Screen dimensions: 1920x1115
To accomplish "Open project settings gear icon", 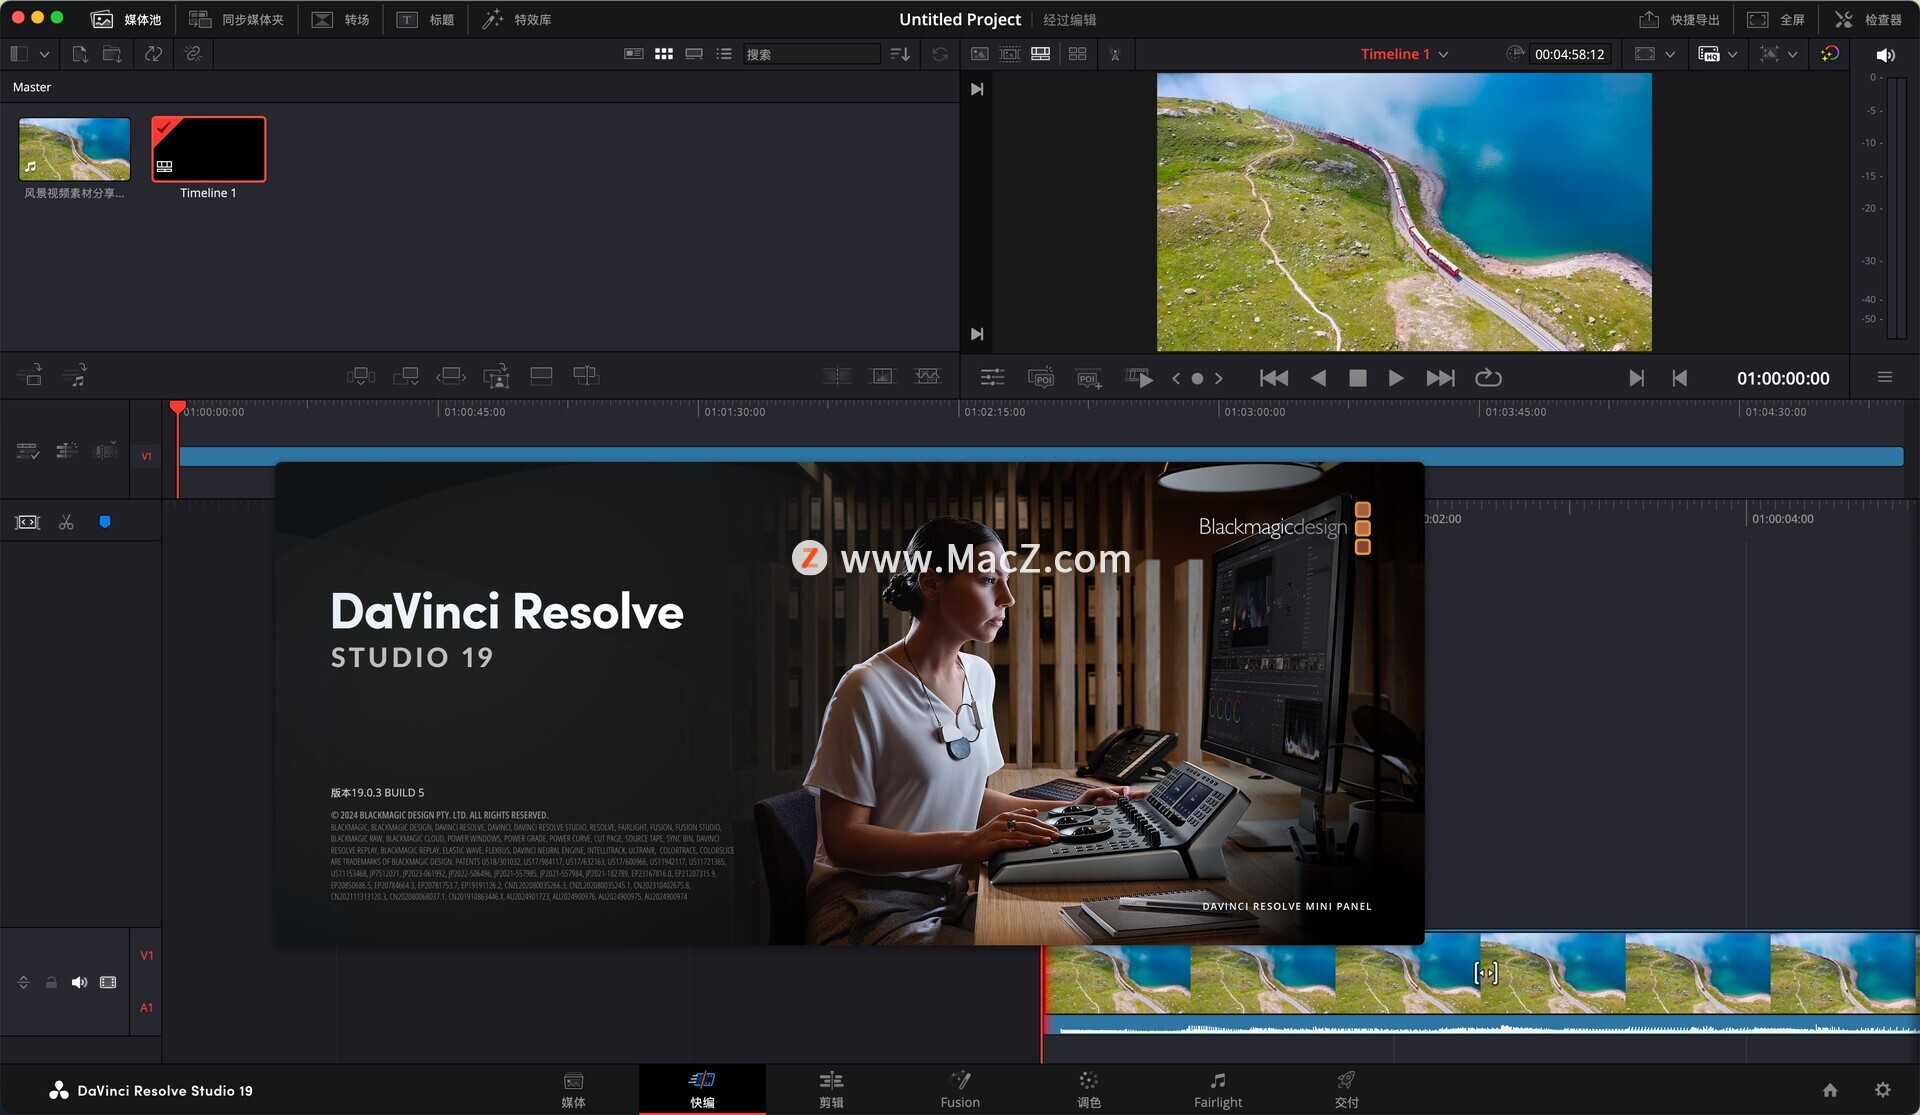I will [x=1882, y=1090].
